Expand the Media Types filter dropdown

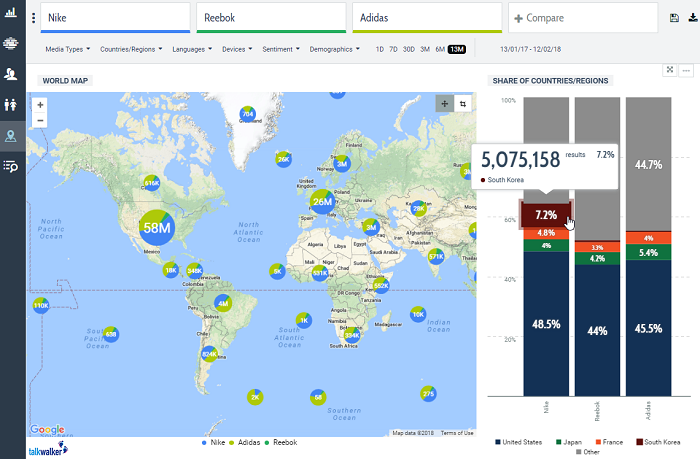tap(68, 49)
